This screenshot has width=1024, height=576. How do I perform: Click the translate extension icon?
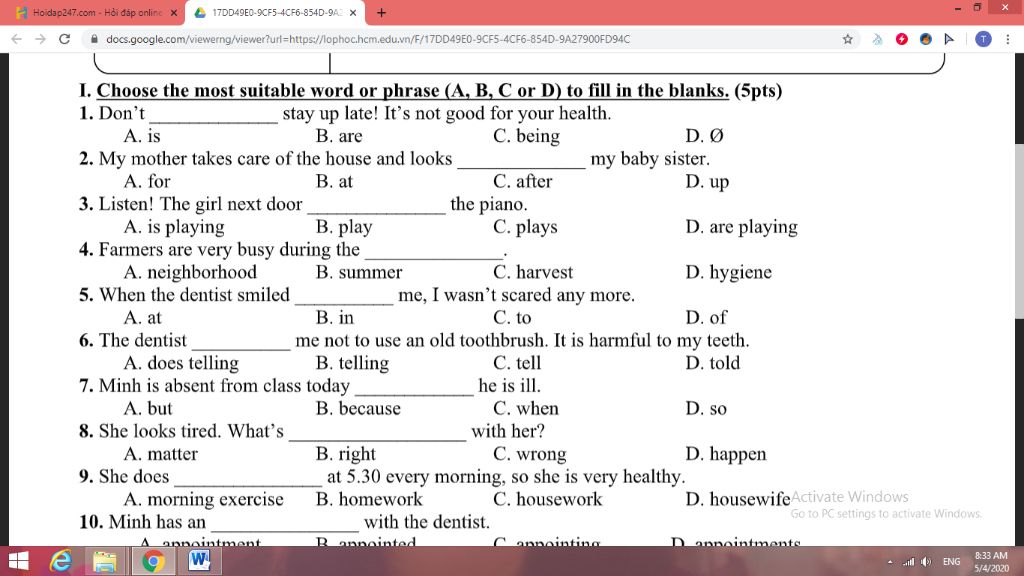click(877, 39)
